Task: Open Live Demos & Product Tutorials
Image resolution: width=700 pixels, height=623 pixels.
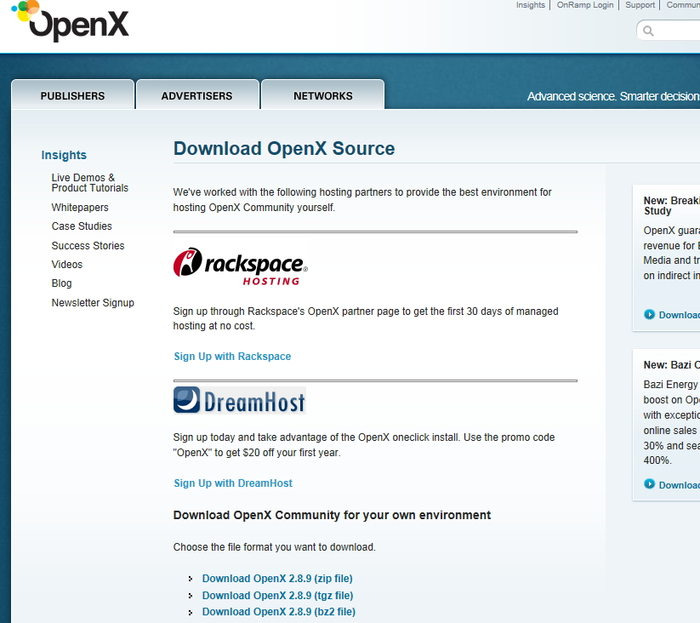Action: click(90, 183)
